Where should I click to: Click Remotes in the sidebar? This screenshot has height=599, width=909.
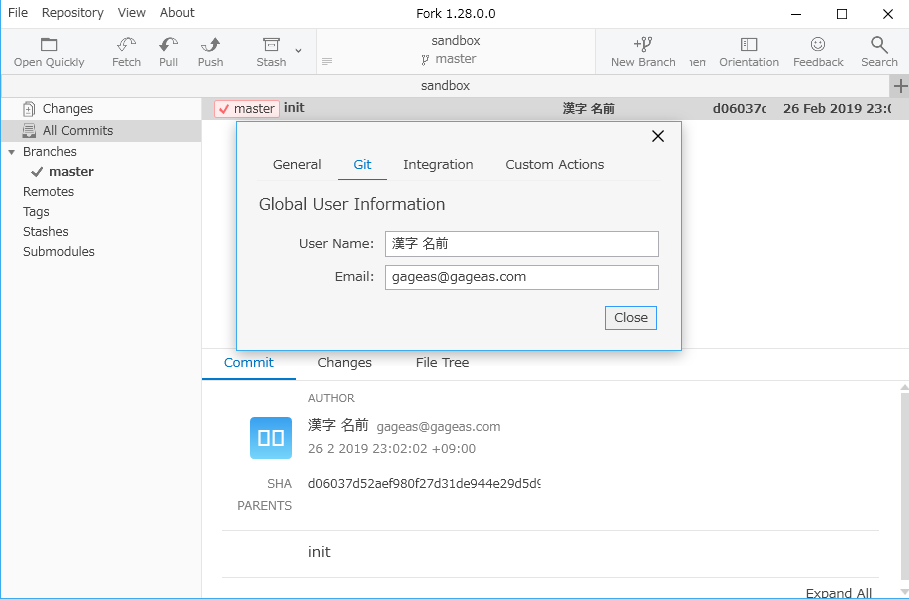(49, 191)
